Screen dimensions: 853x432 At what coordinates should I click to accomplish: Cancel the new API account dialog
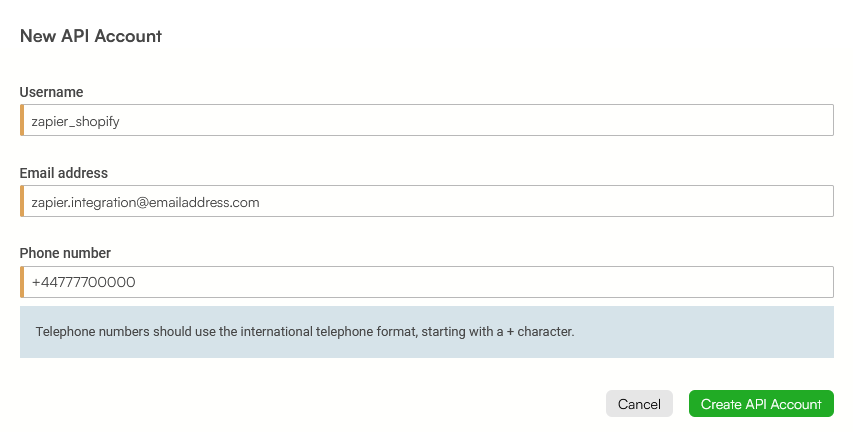pos(639,404)
